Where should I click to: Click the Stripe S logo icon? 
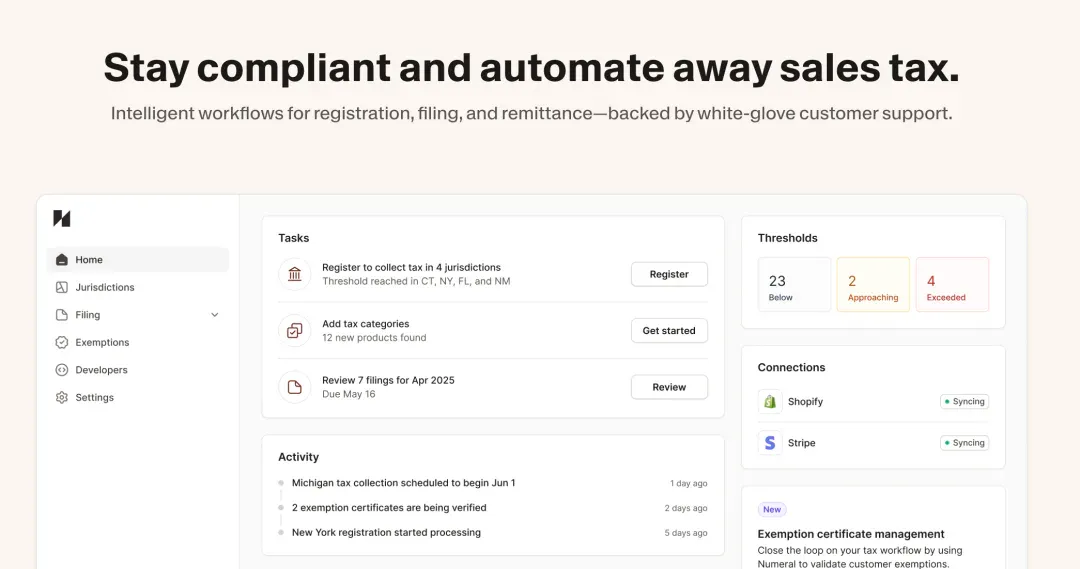pos(770,443)
